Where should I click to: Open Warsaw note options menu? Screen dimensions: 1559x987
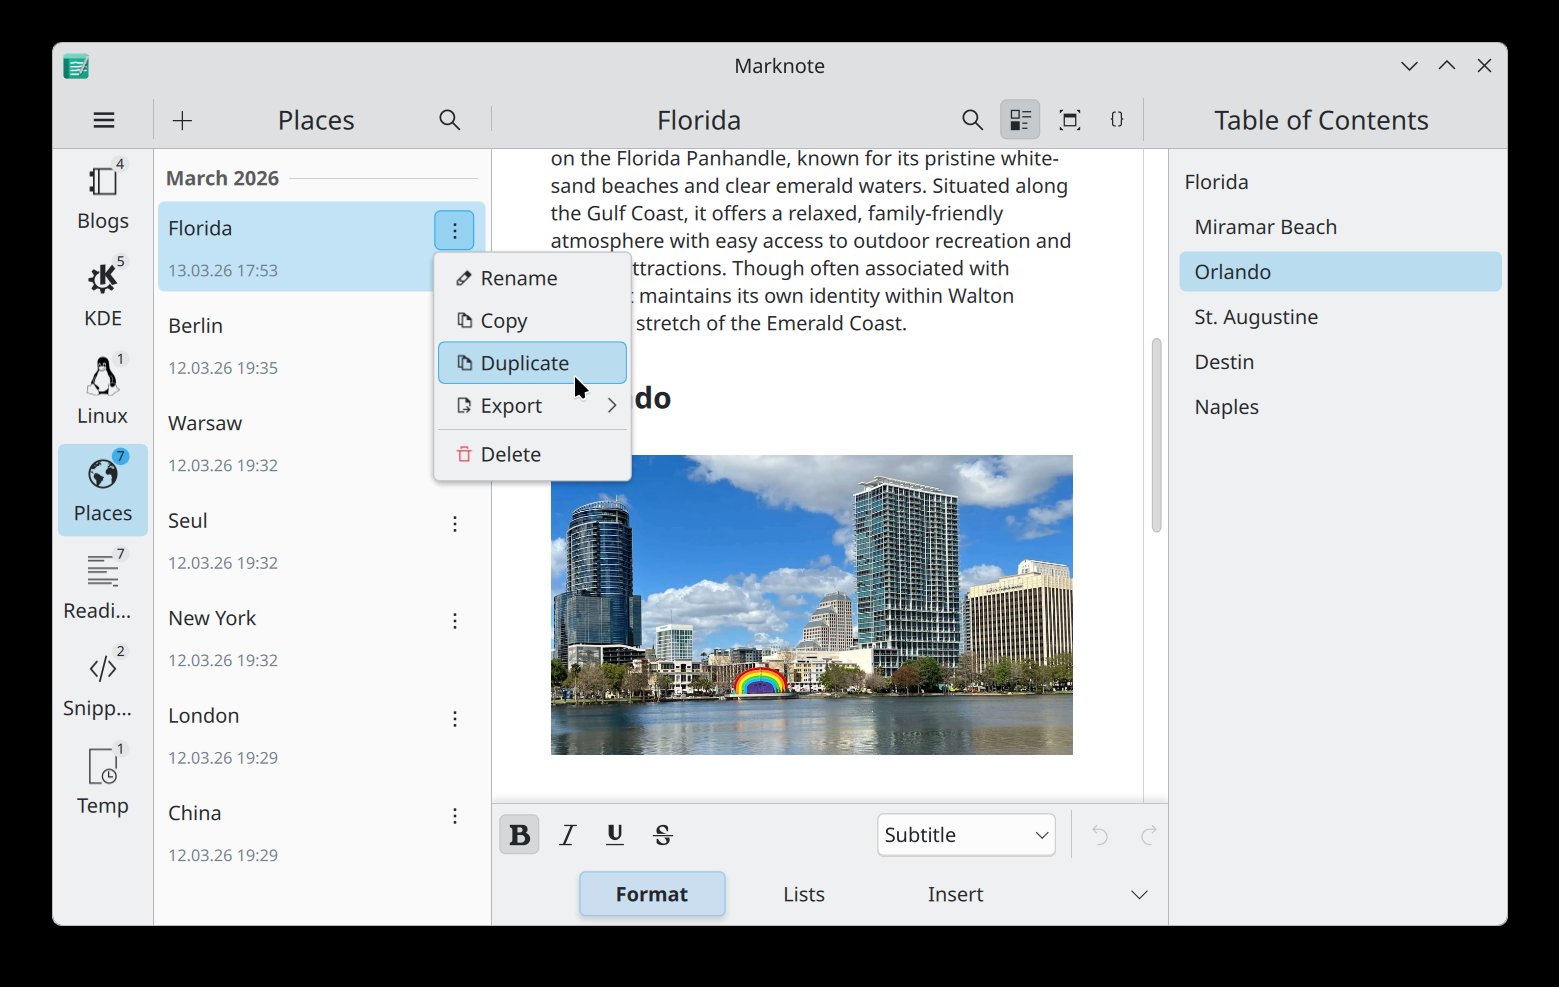point(455,425)
